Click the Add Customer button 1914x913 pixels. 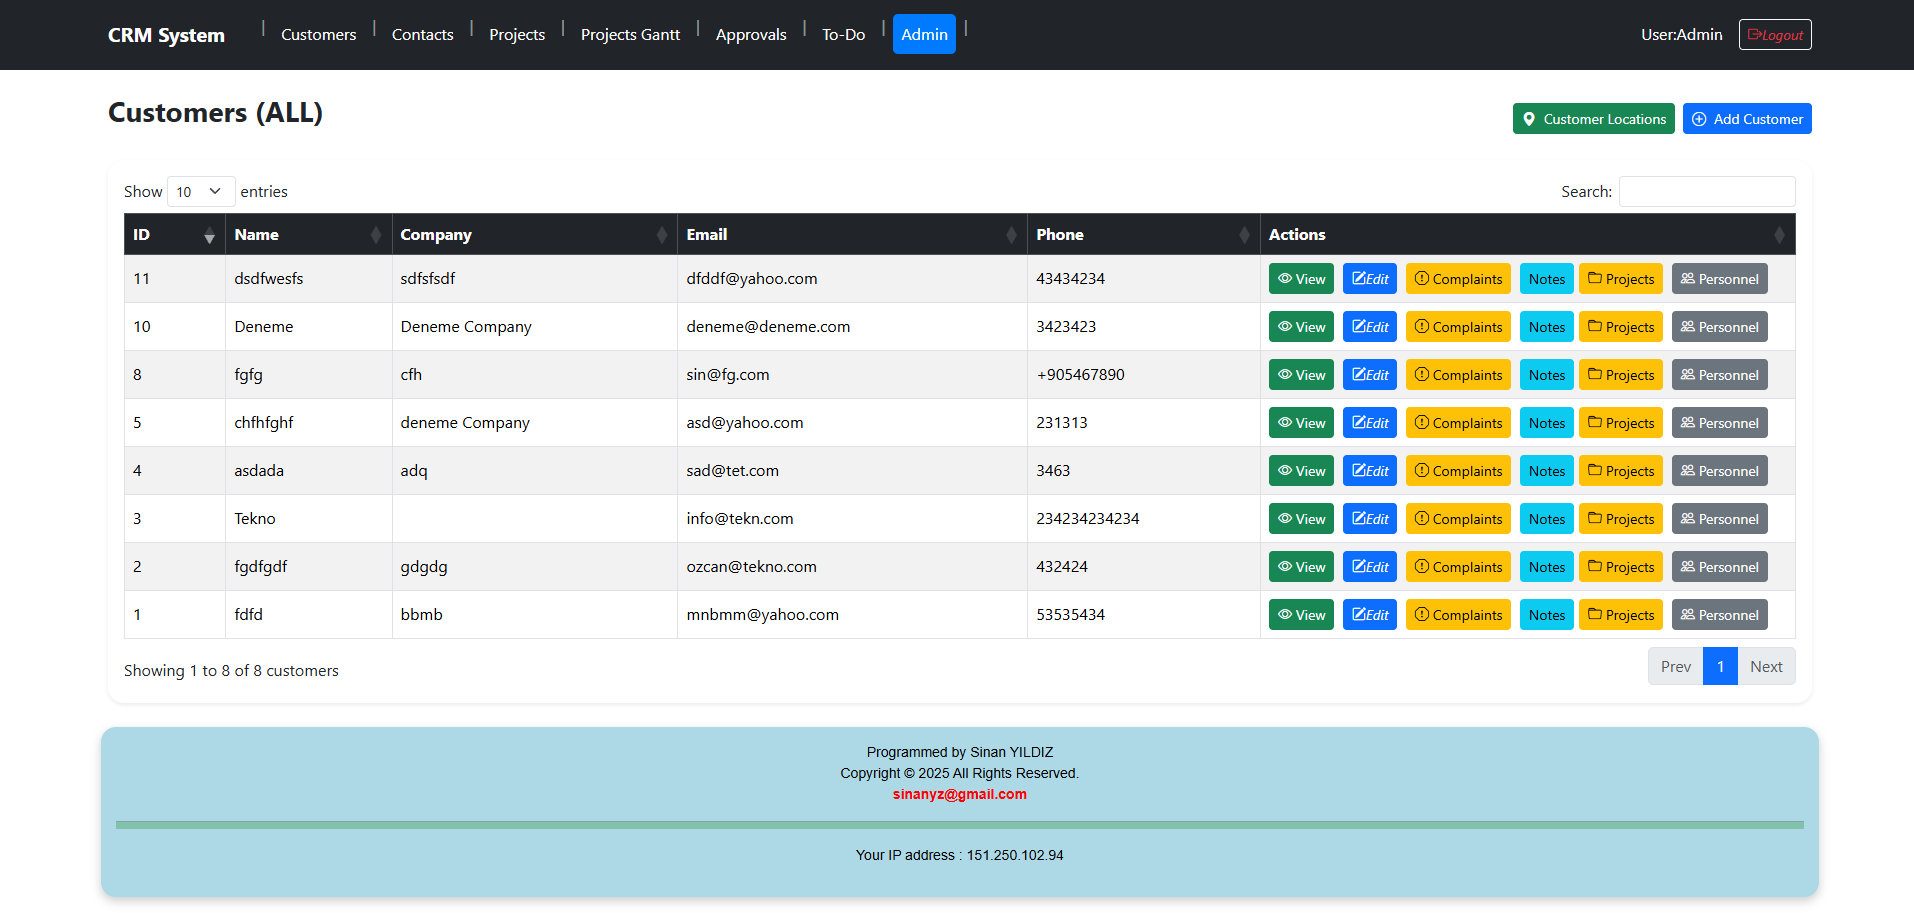click(x=1747, y=119)
